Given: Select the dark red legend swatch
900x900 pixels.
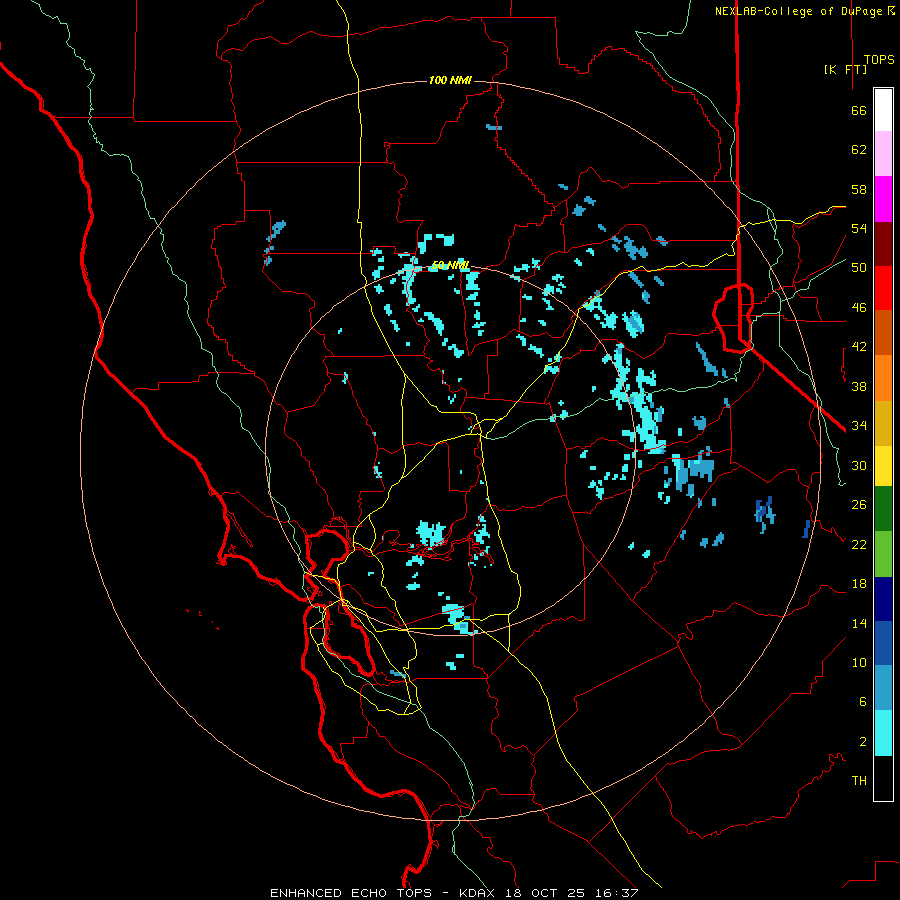Looking at the screenshot, I should point(883,244).
